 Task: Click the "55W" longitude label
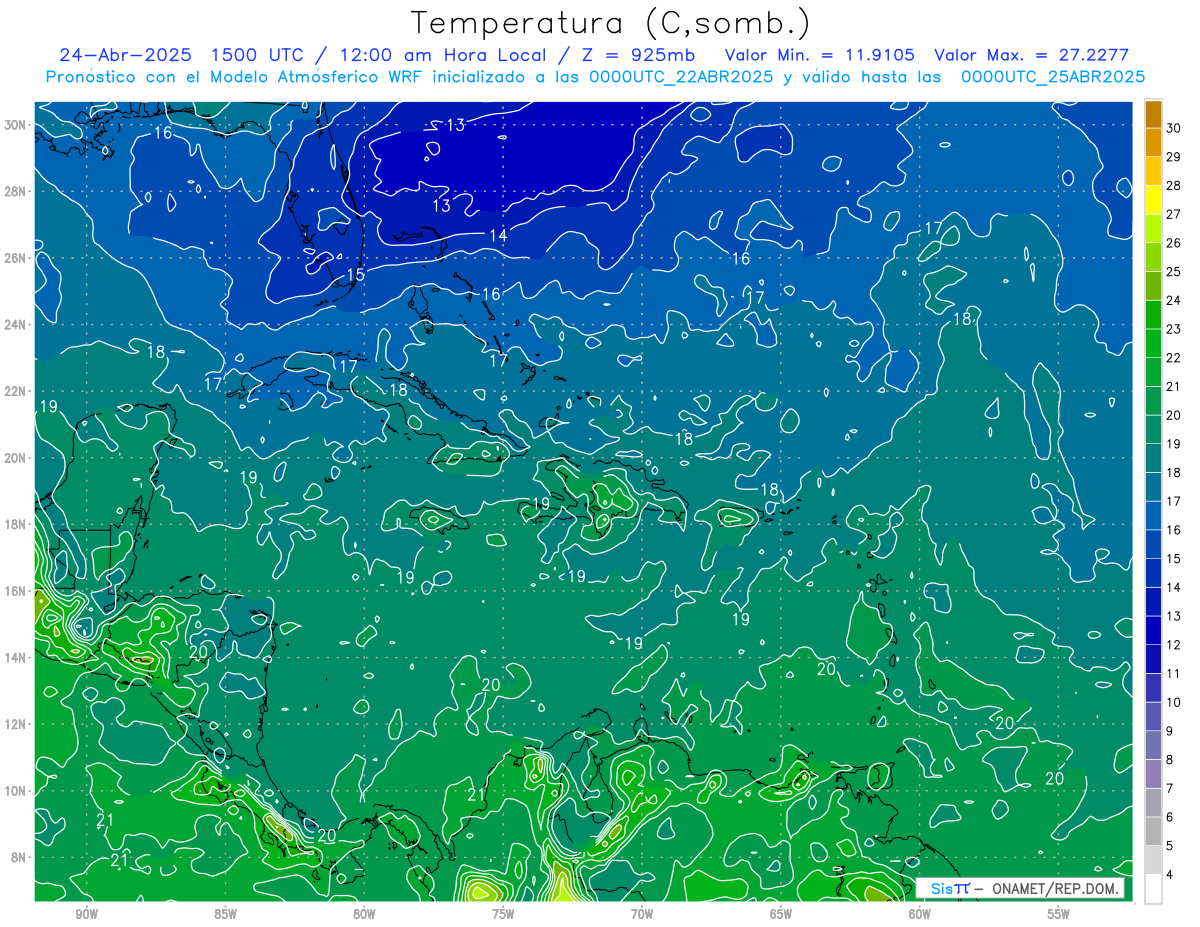1059,914
